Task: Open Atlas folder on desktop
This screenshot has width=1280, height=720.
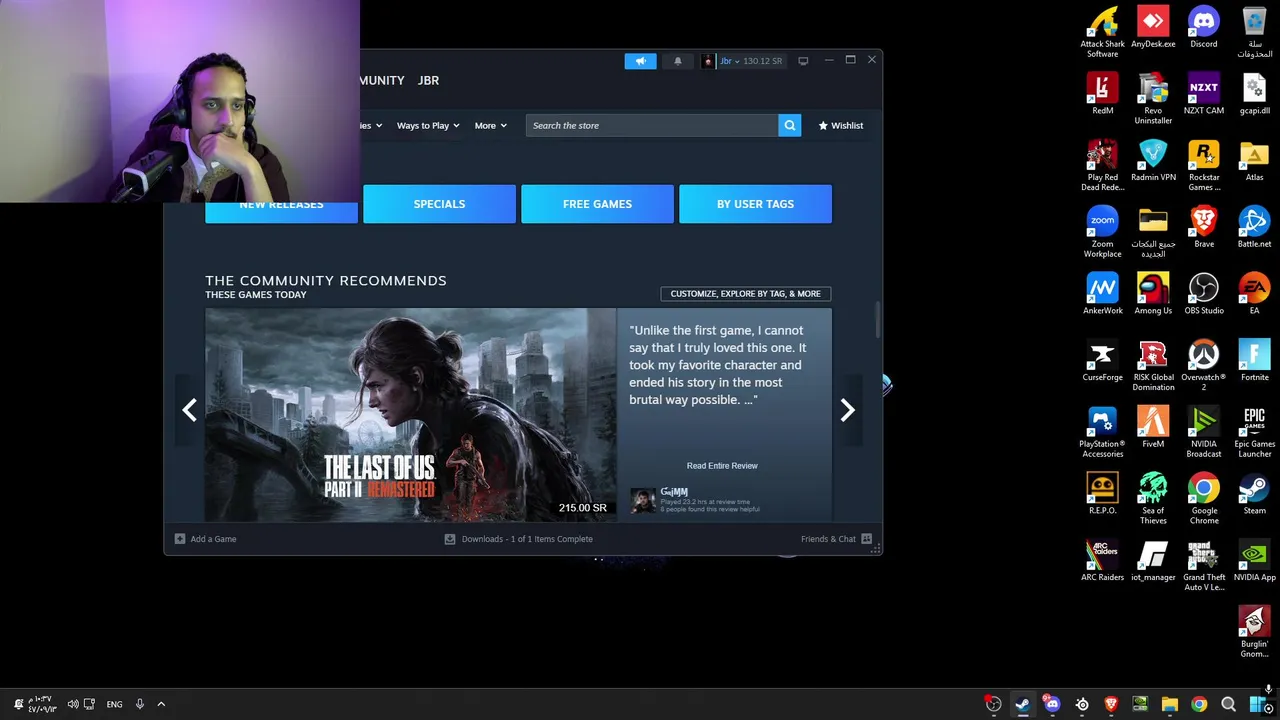Action: tap(1254, 161)
